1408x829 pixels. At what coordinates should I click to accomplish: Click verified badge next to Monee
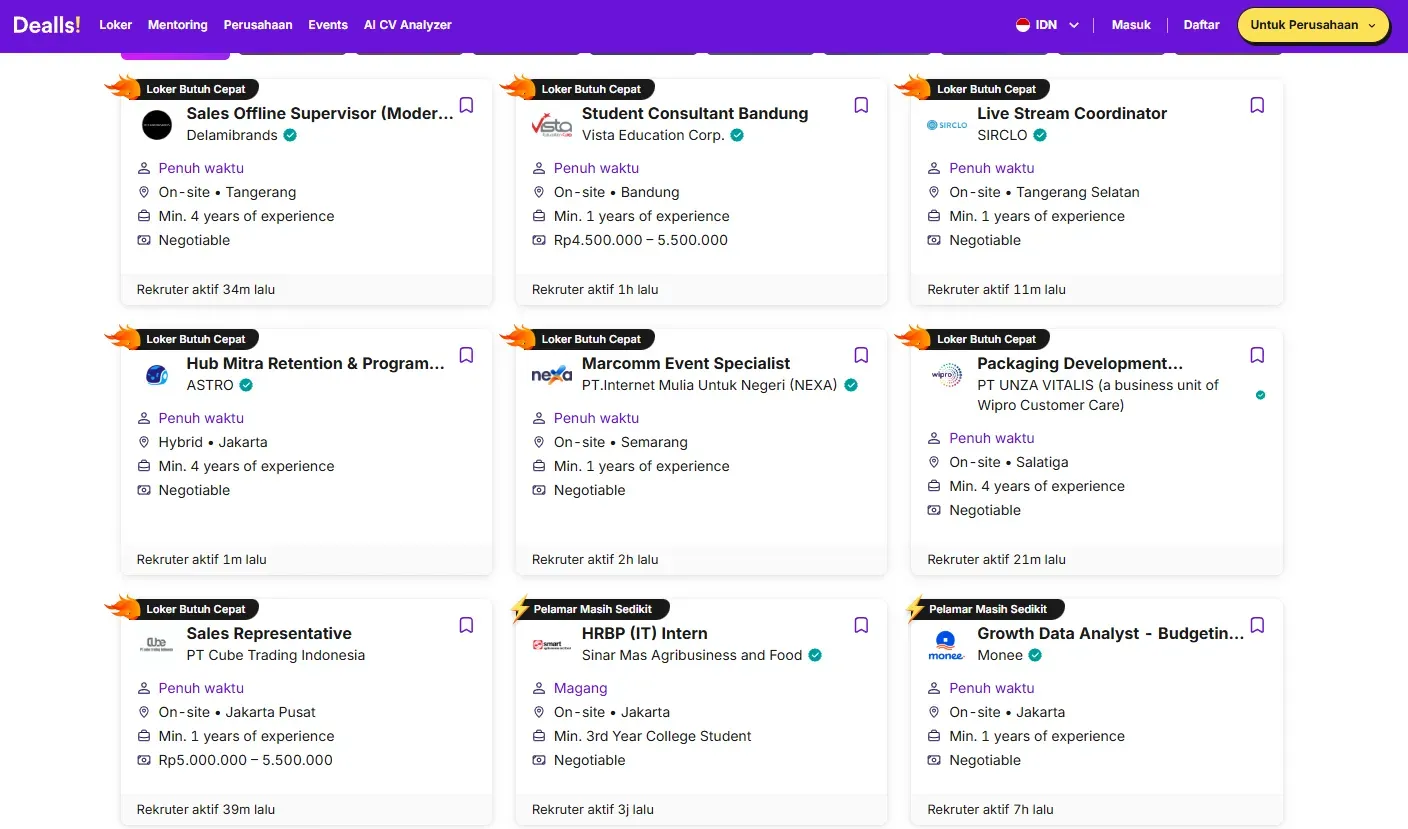[1035, 655]
